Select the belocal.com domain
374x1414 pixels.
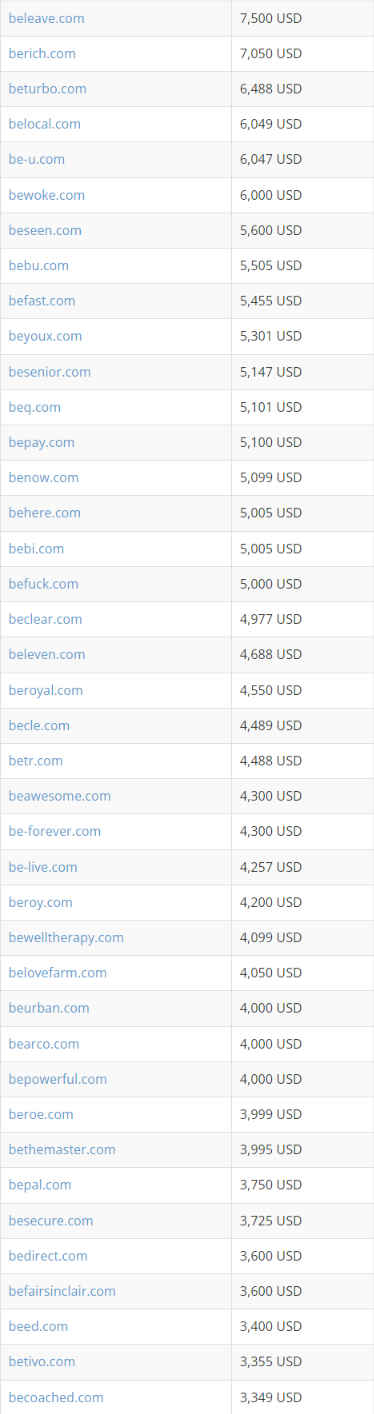[x=44, y=124]
